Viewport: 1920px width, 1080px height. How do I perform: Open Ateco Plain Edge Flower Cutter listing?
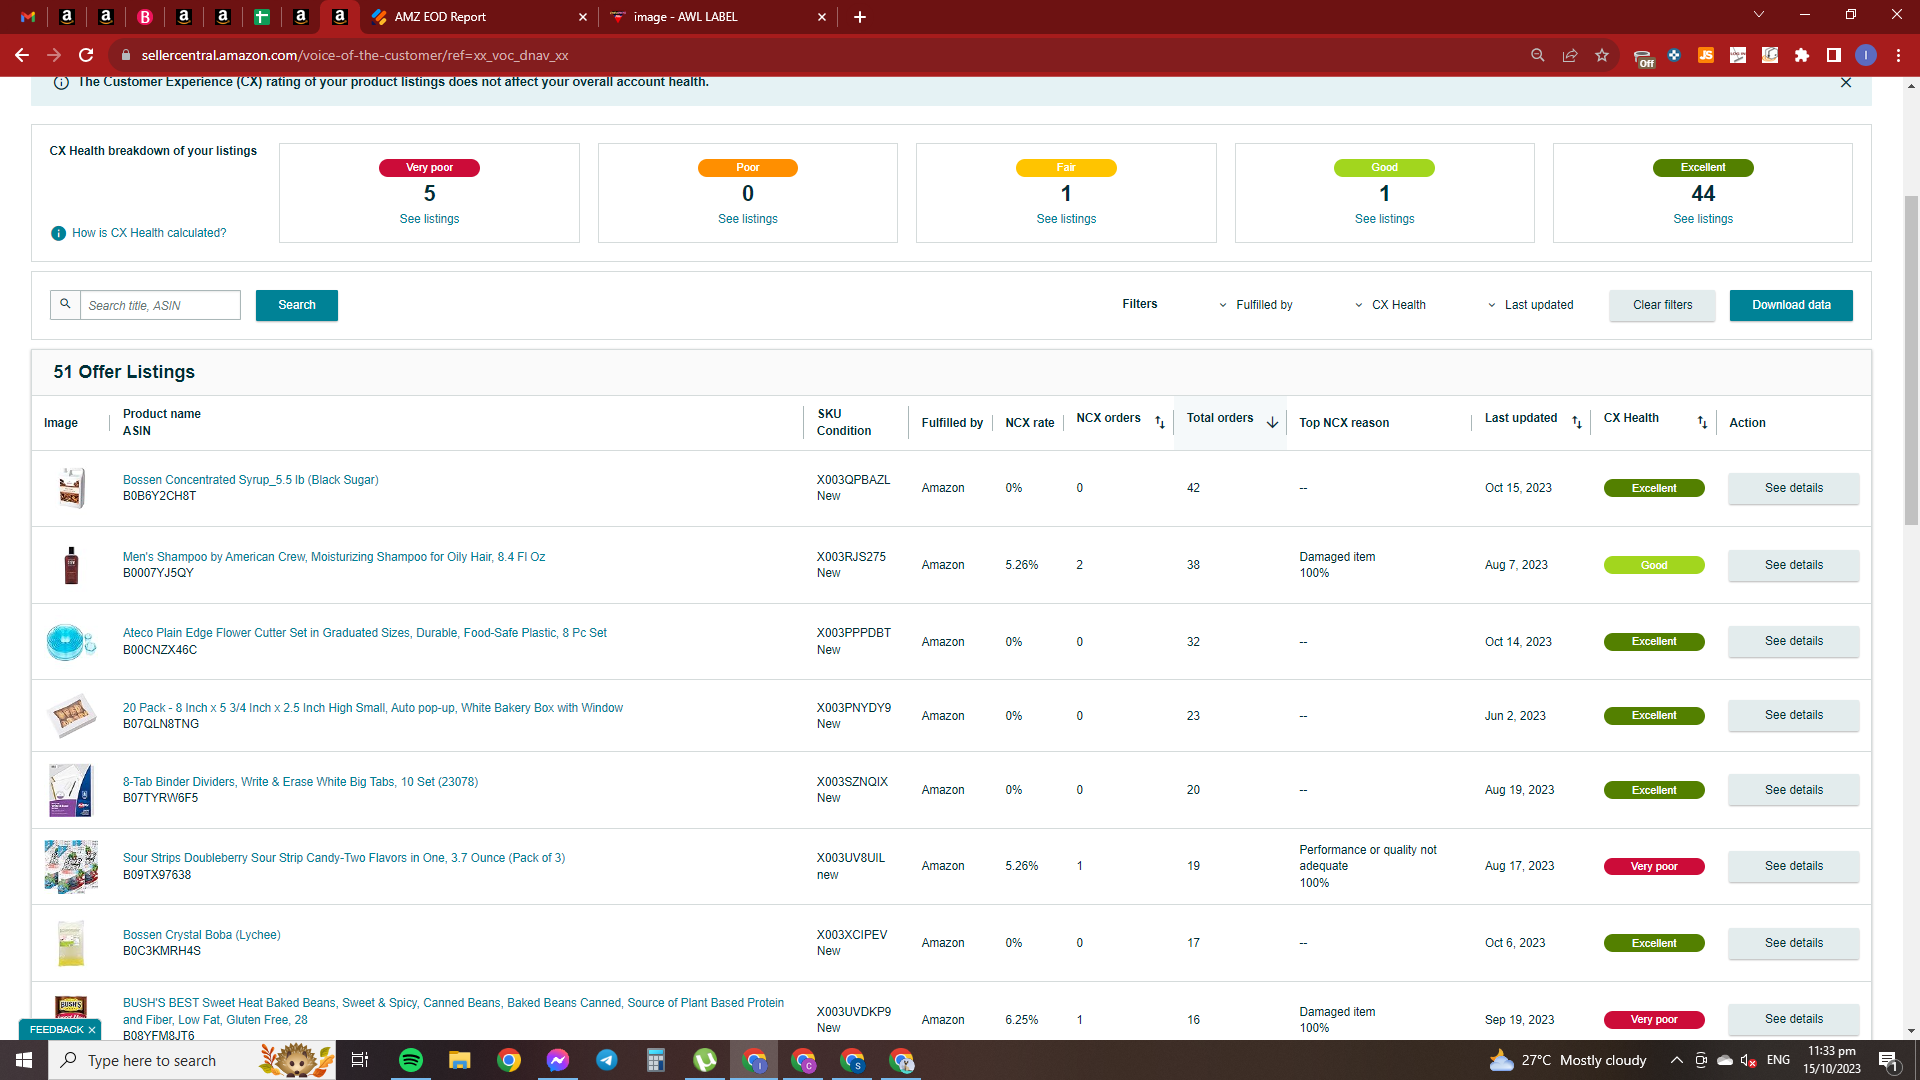point(365,633)
